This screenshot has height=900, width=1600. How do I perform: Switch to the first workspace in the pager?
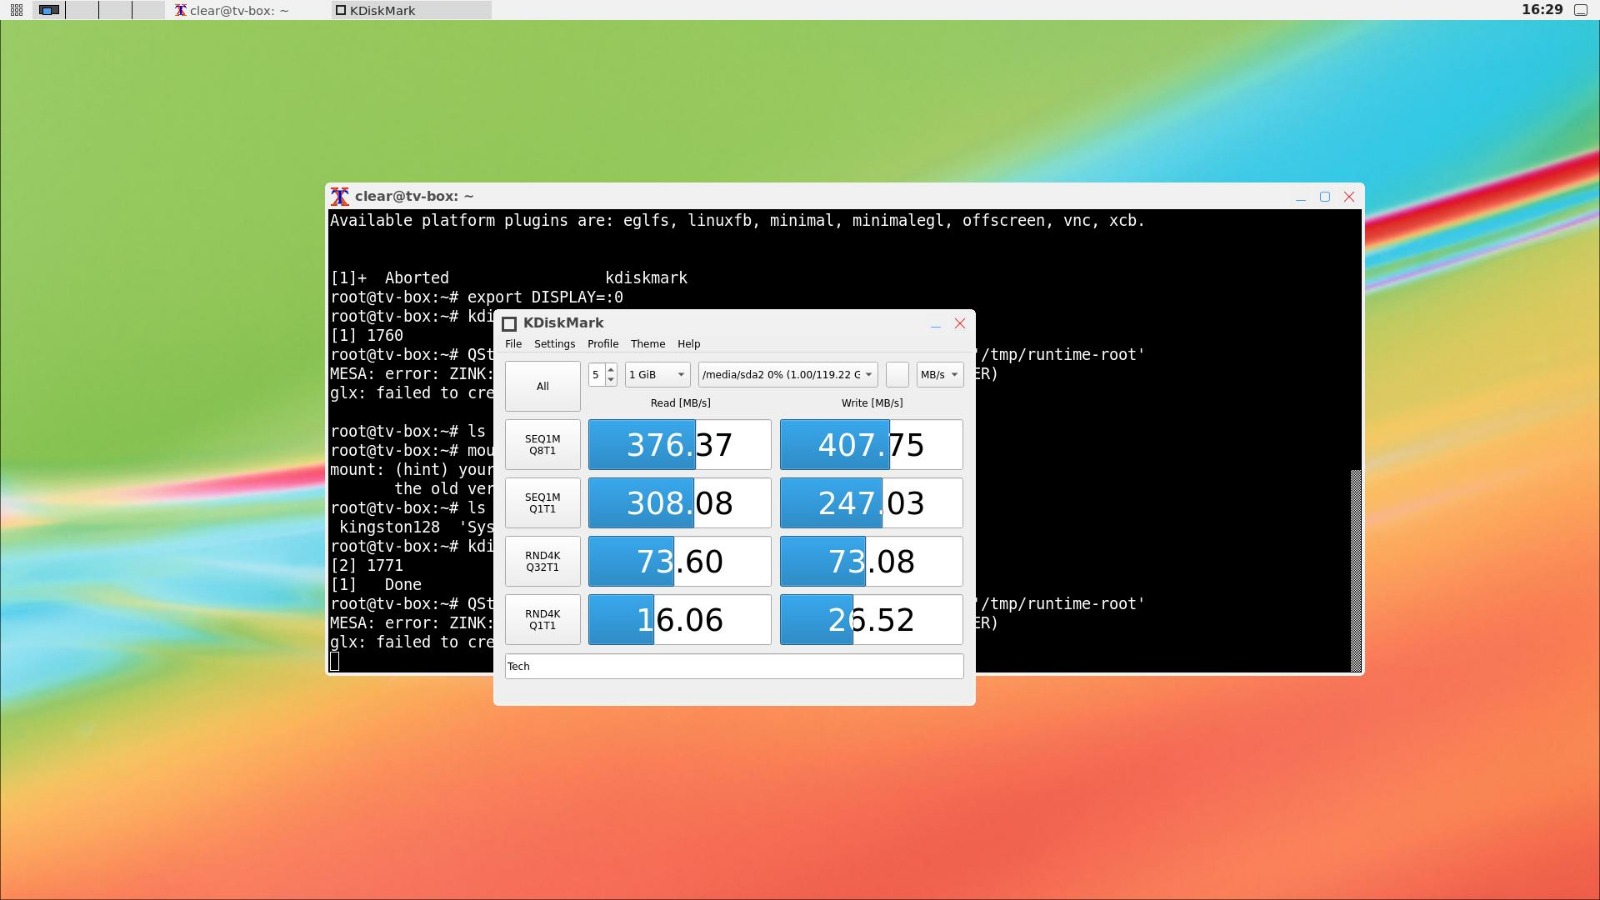(x=49, y=10)
